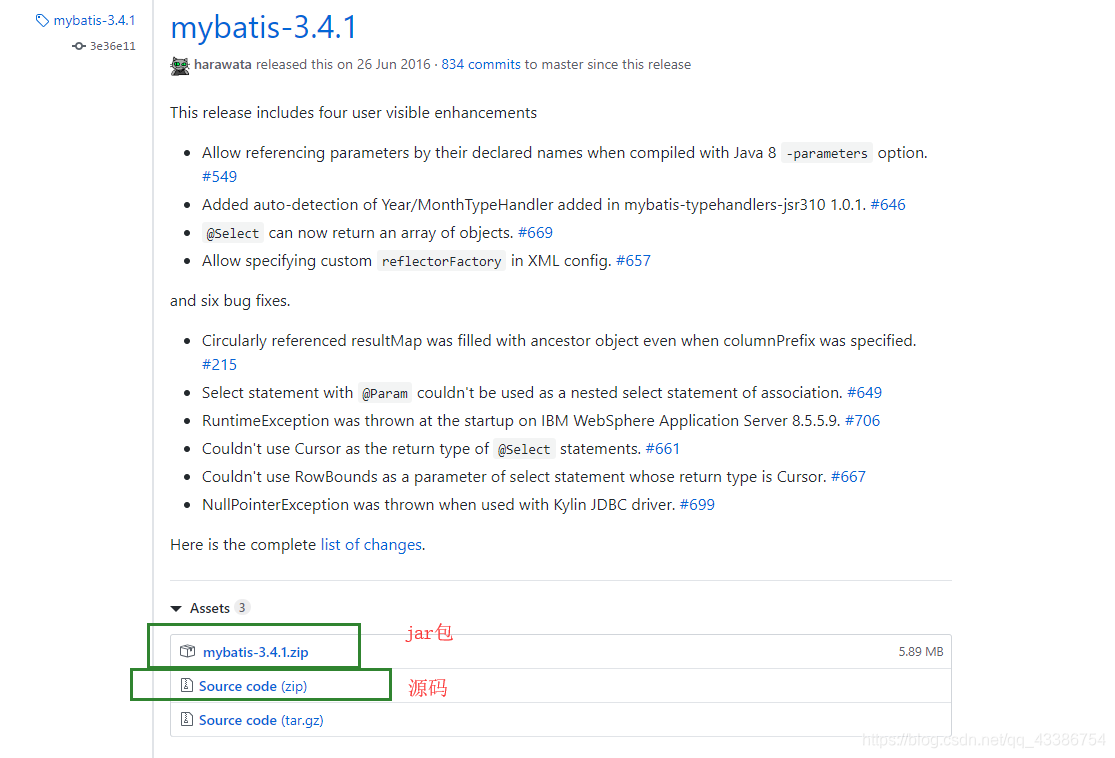Download mybatis-3.4.1.zip
Screen dimensions: 1115x758
point(256,652)
